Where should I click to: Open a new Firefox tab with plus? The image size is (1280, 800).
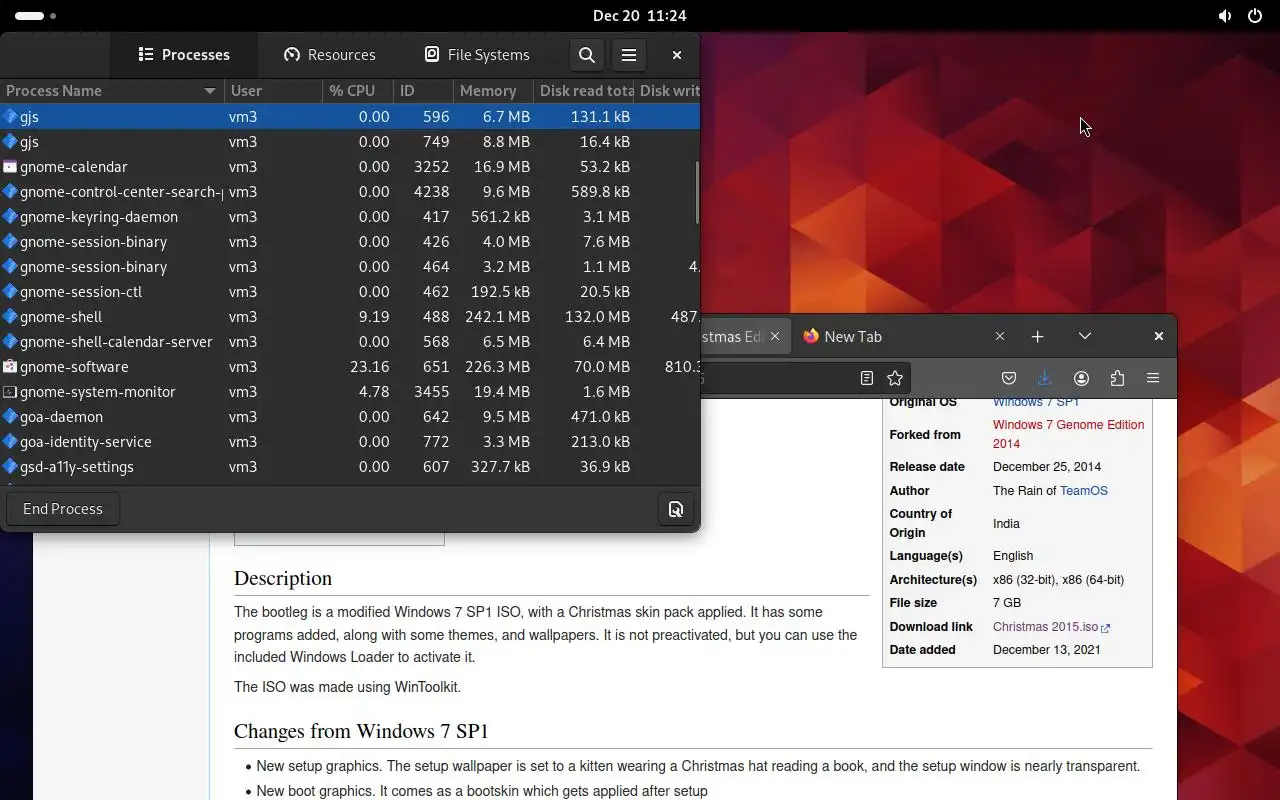[1037, 336]
